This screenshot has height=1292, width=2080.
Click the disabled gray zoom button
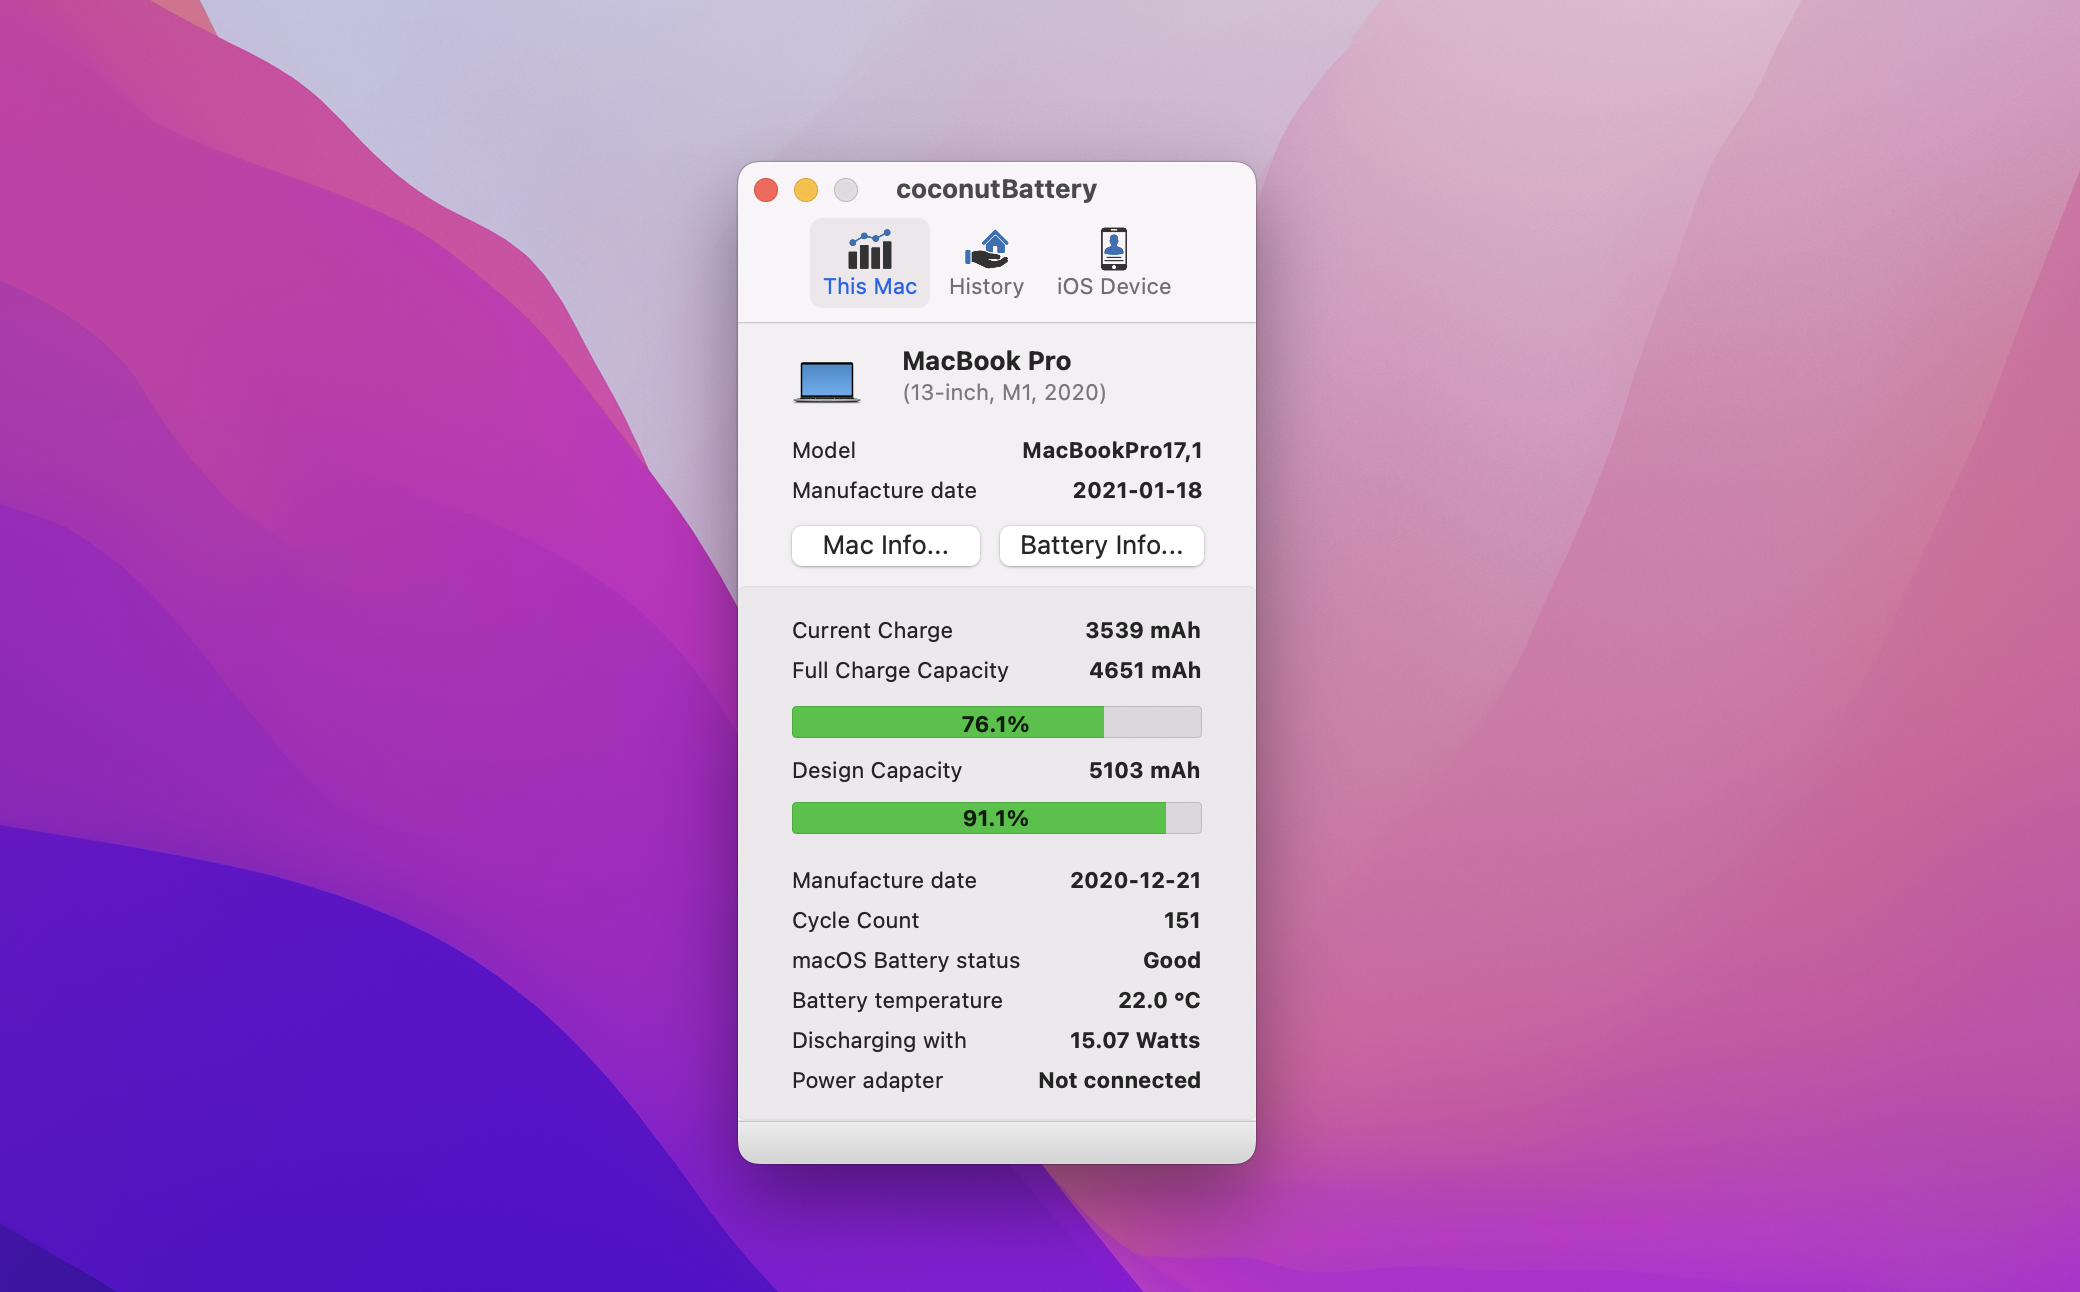[846, 190]
